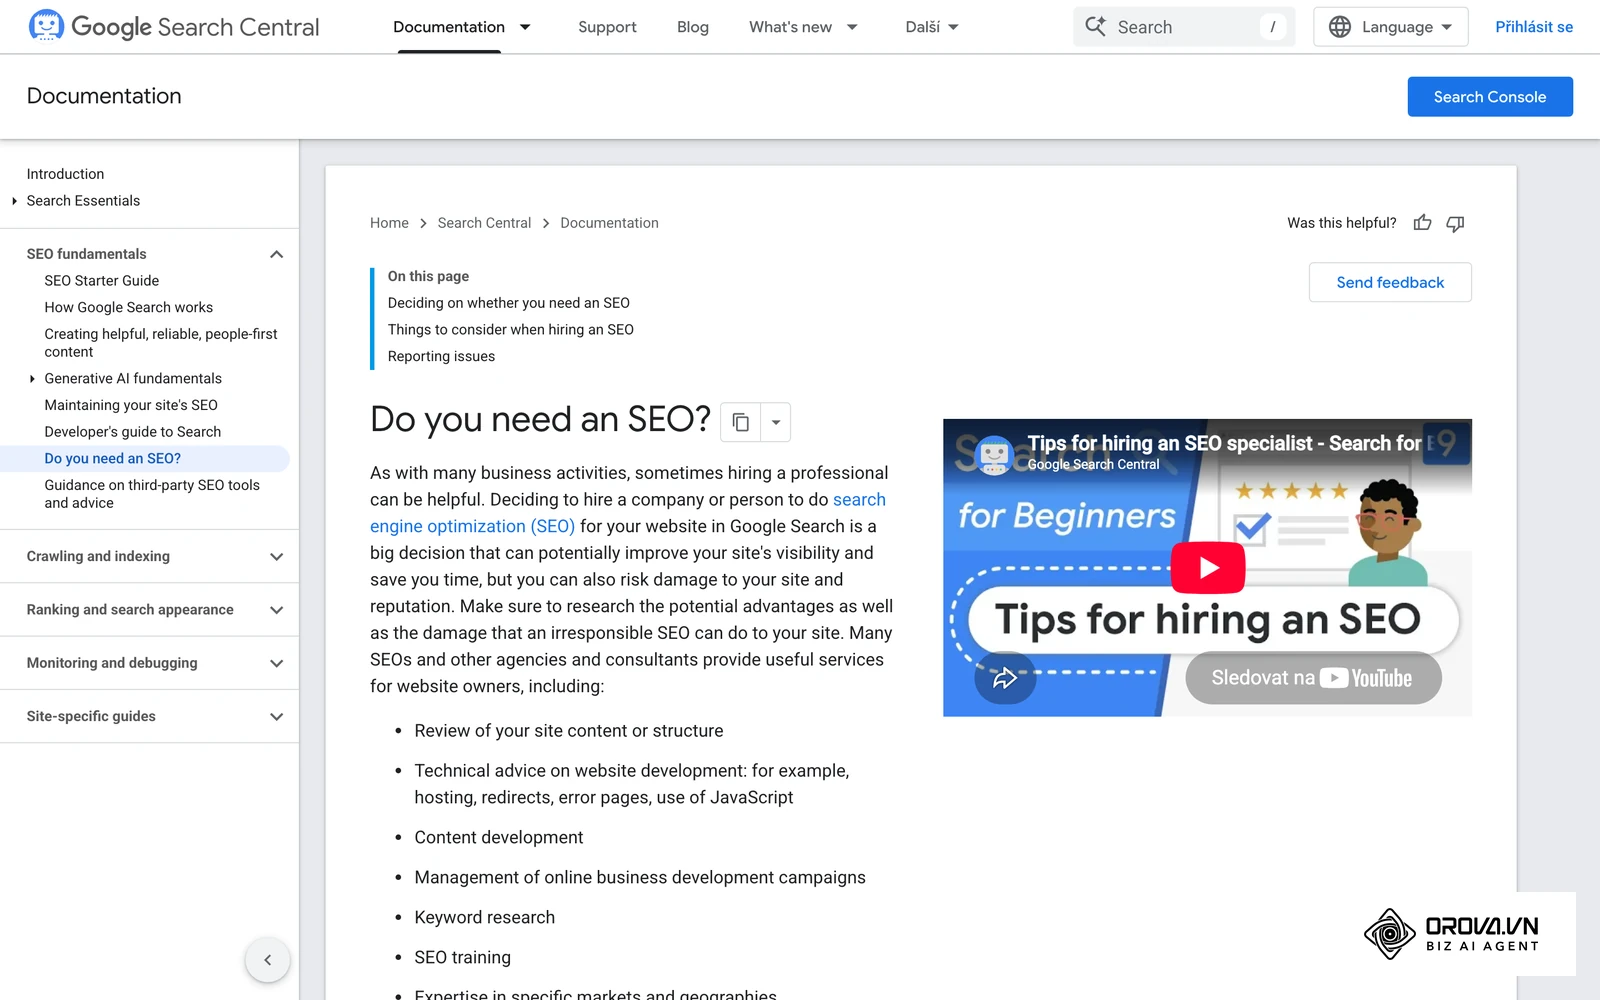Viewport: 1600px width, 1000px height.
Task: Click the Search Console button
Action: point(1490,97)
